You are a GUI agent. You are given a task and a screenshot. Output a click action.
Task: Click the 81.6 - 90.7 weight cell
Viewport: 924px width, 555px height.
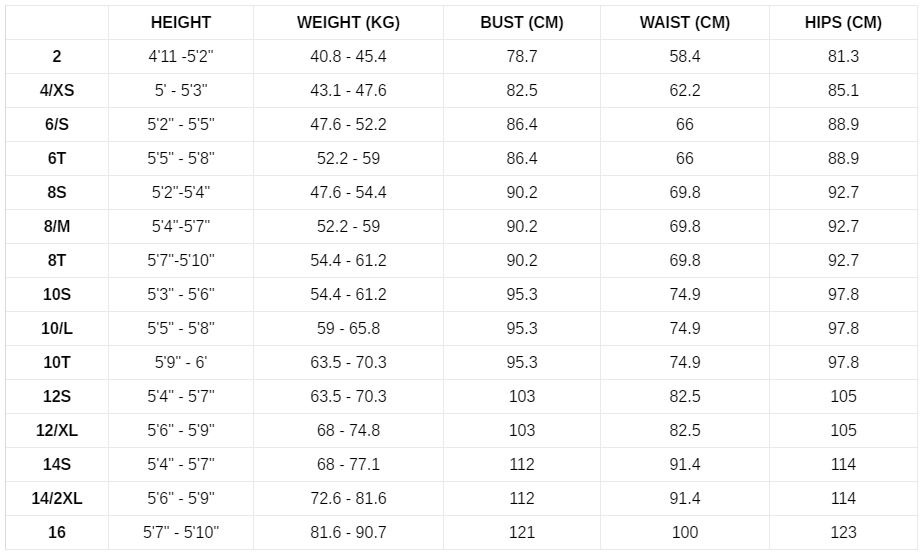[348, 533]
